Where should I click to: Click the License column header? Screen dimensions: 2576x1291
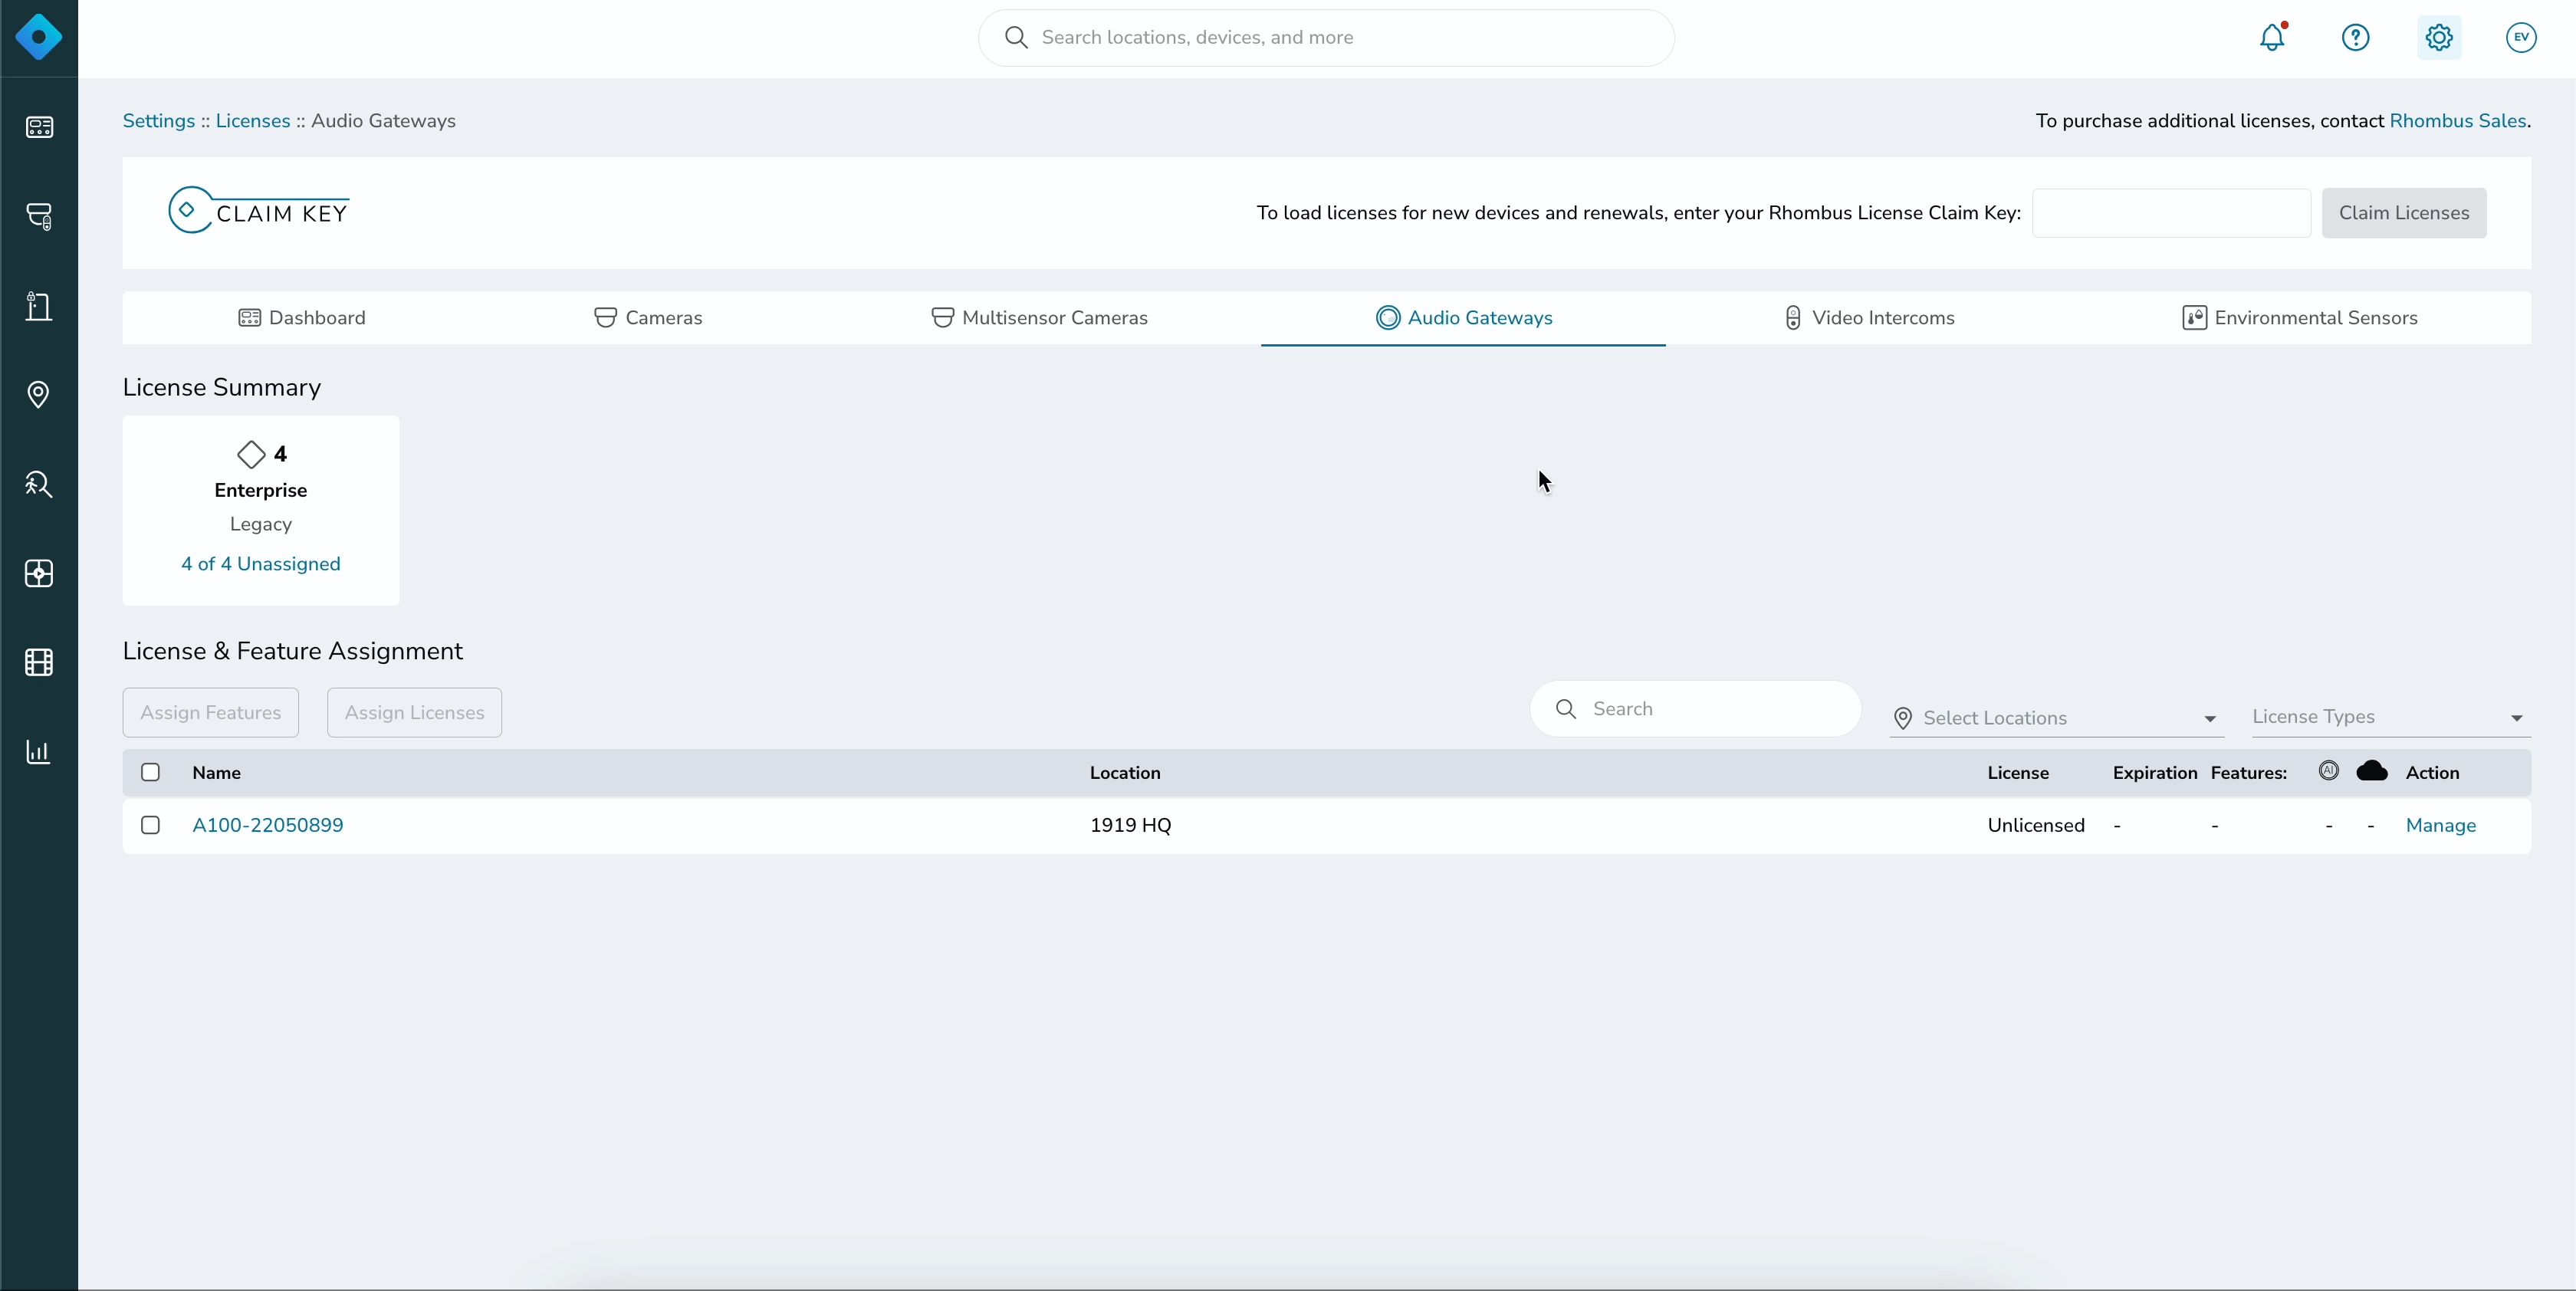click(x=2018, y=773)
